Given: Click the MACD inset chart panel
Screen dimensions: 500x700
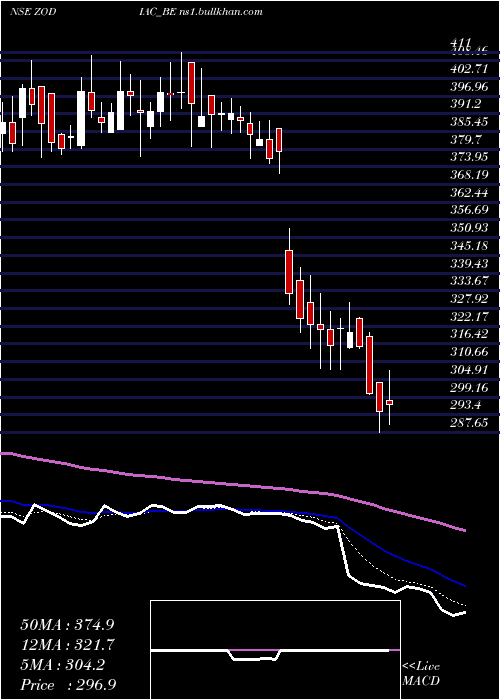Looking at the screenshot, I should click(275, 650).
